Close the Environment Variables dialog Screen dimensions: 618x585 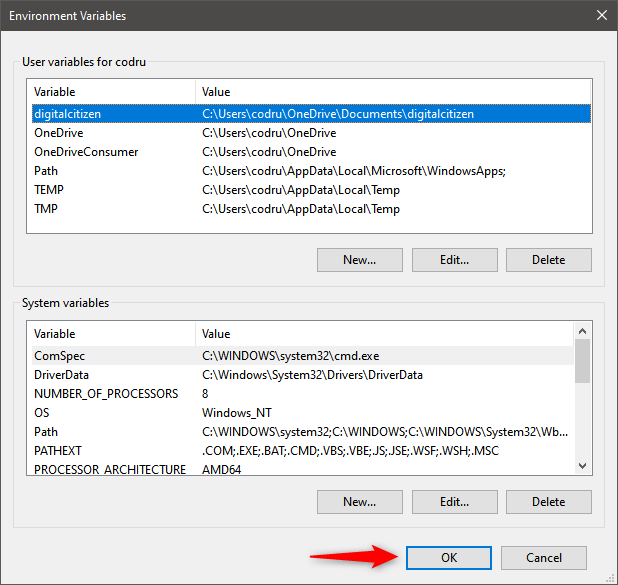point(601,15)
